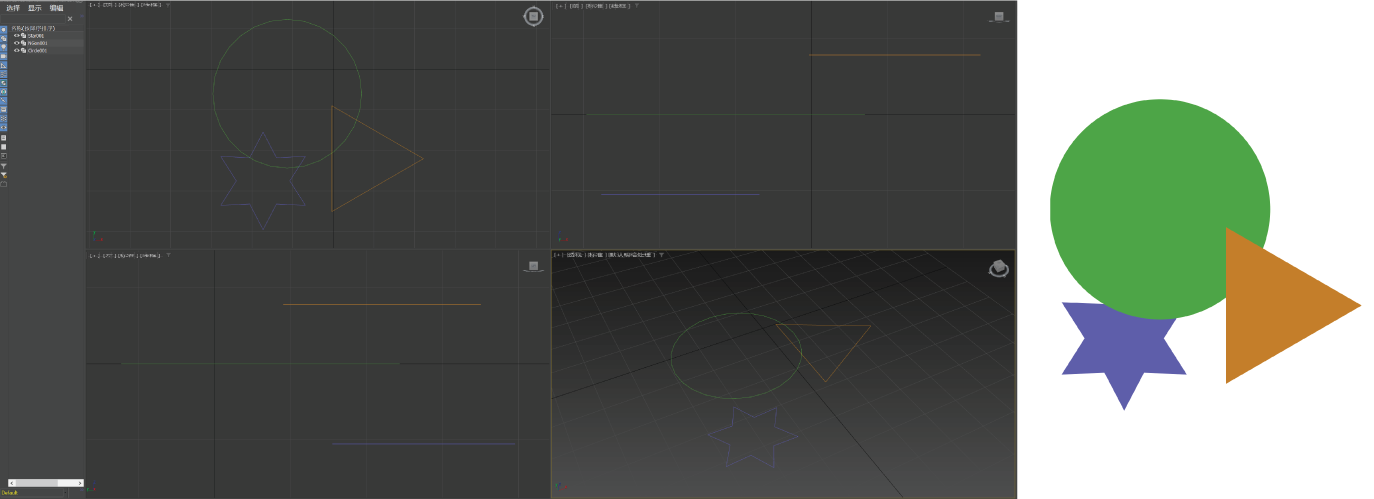Click the ViewCube in the perspective viewport

coord(999,268)
